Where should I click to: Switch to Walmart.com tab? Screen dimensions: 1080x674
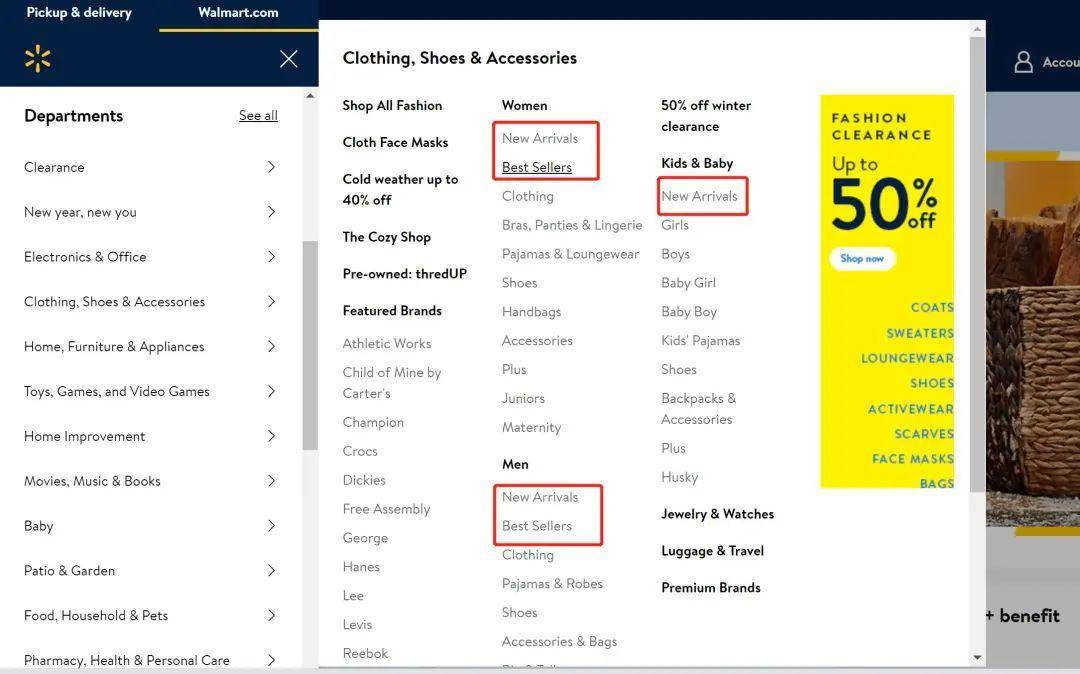click(x=238, y=12)
